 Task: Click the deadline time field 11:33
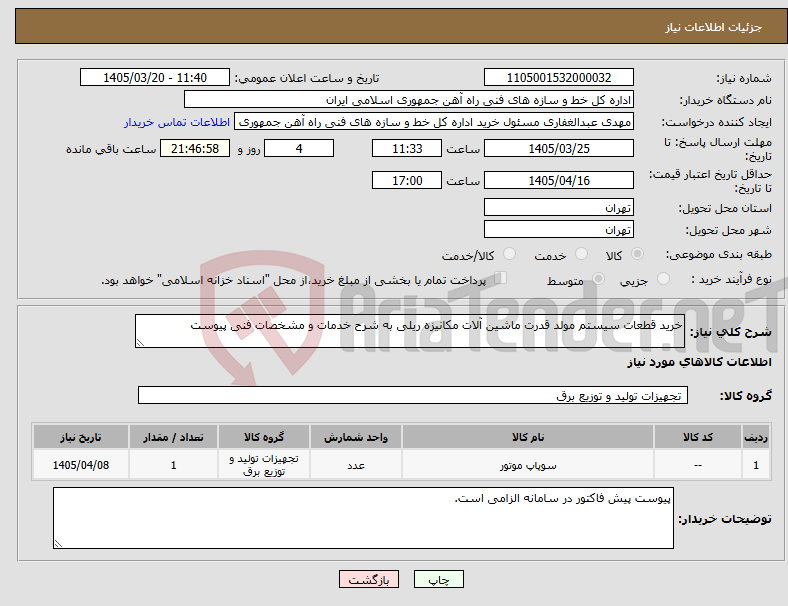click(407, 148)
